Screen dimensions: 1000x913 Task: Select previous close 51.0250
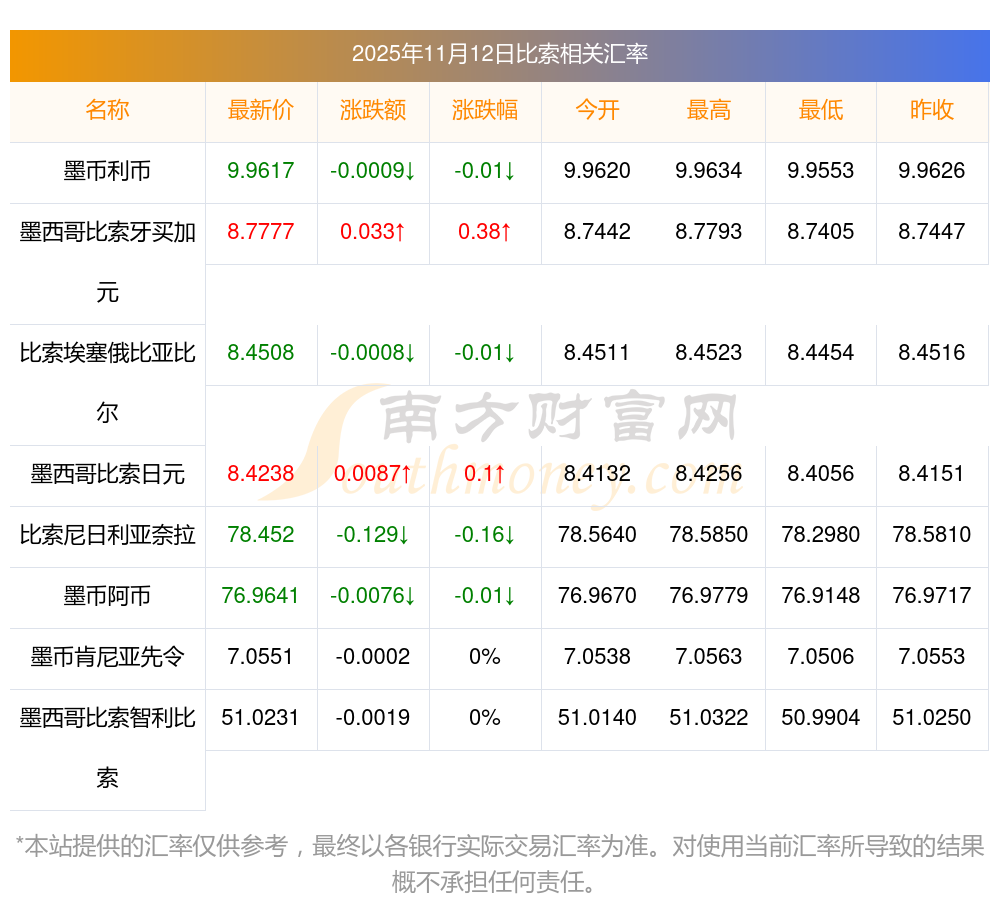click(932, 717)
